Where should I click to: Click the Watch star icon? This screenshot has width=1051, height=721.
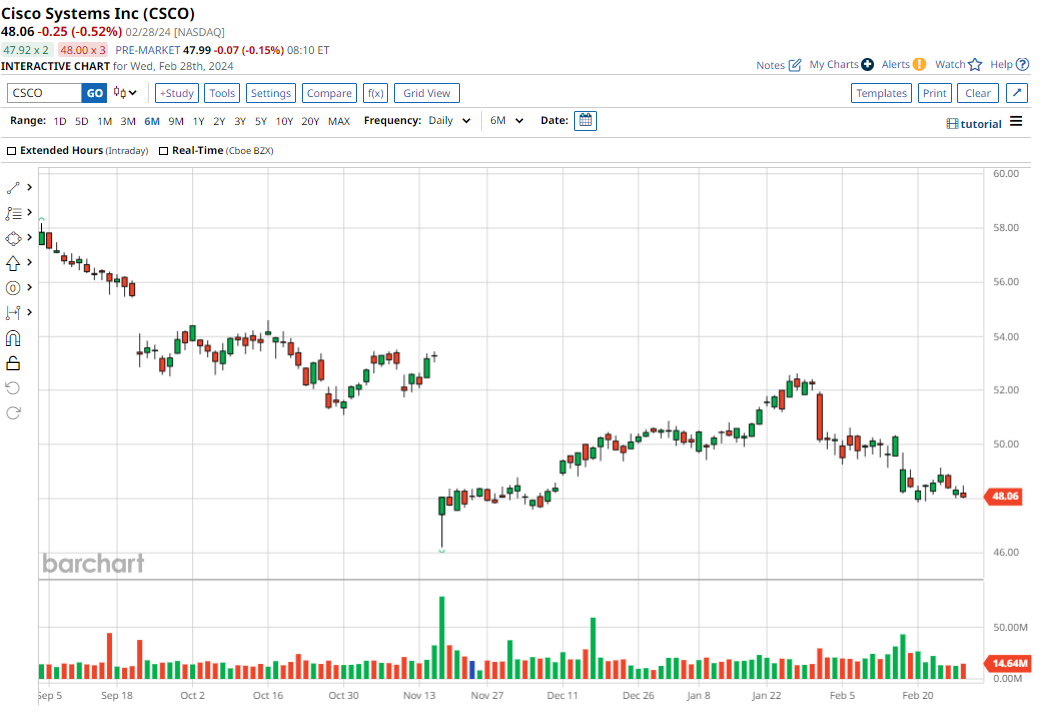tap(975, 65)
